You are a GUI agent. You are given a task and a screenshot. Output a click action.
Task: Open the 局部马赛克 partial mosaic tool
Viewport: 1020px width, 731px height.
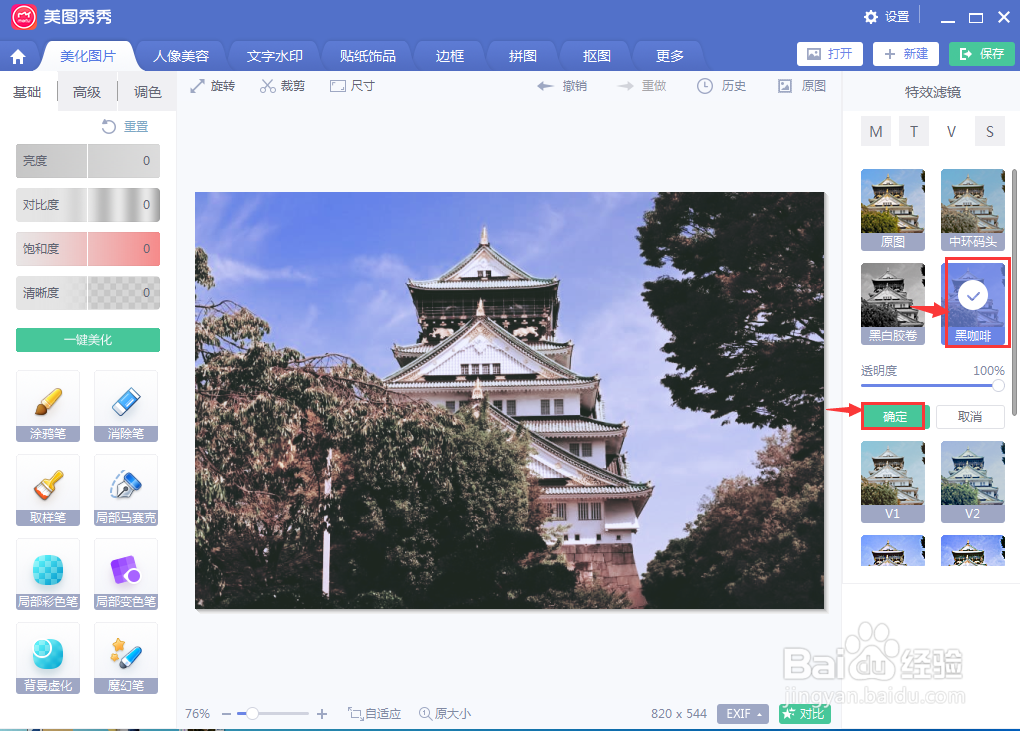click(125, 490)
